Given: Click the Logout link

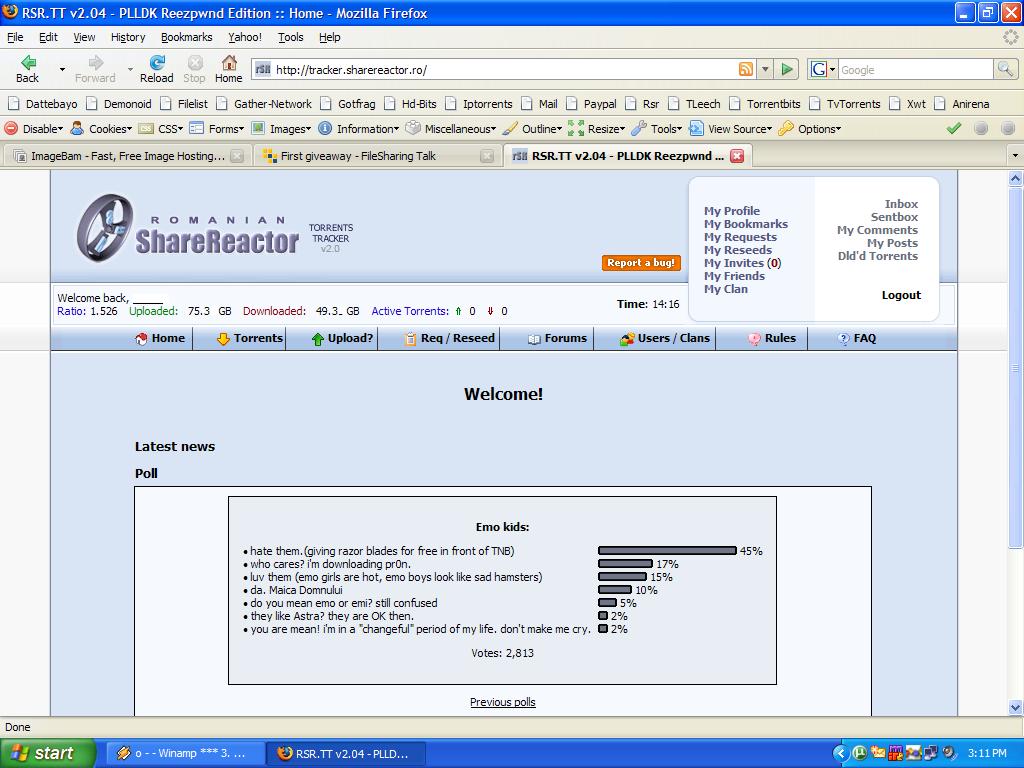Looking at the screenshot, I should click(x=901, y=295).
